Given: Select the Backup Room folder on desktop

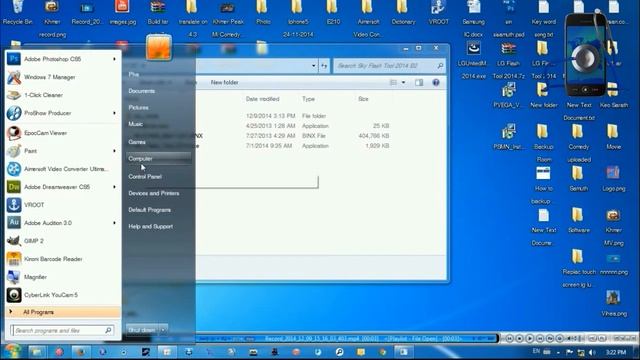Looking at the screenshot, I should (544, 143).
